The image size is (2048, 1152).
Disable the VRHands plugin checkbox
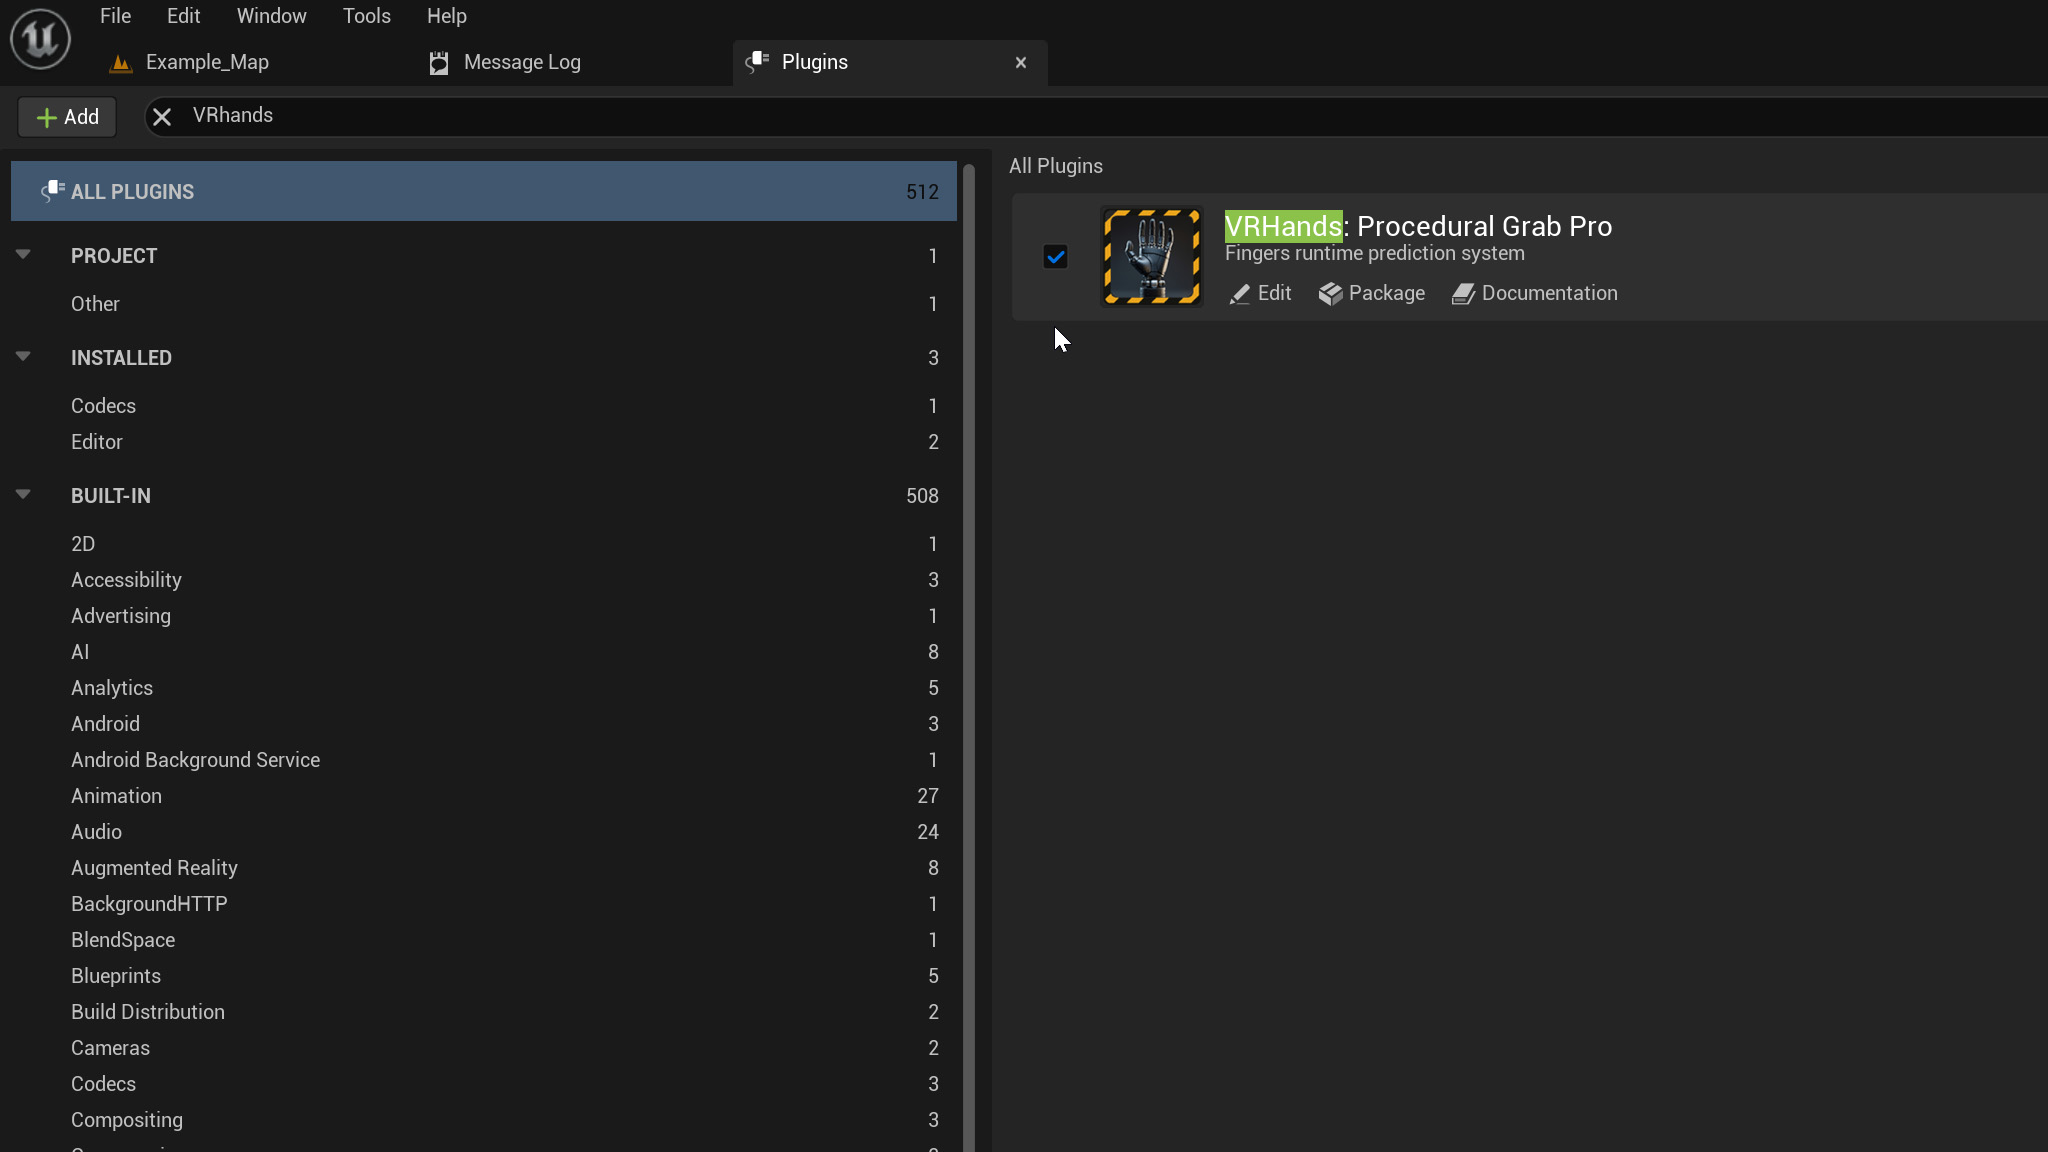pyautogui.click(x=1055, y=257)
